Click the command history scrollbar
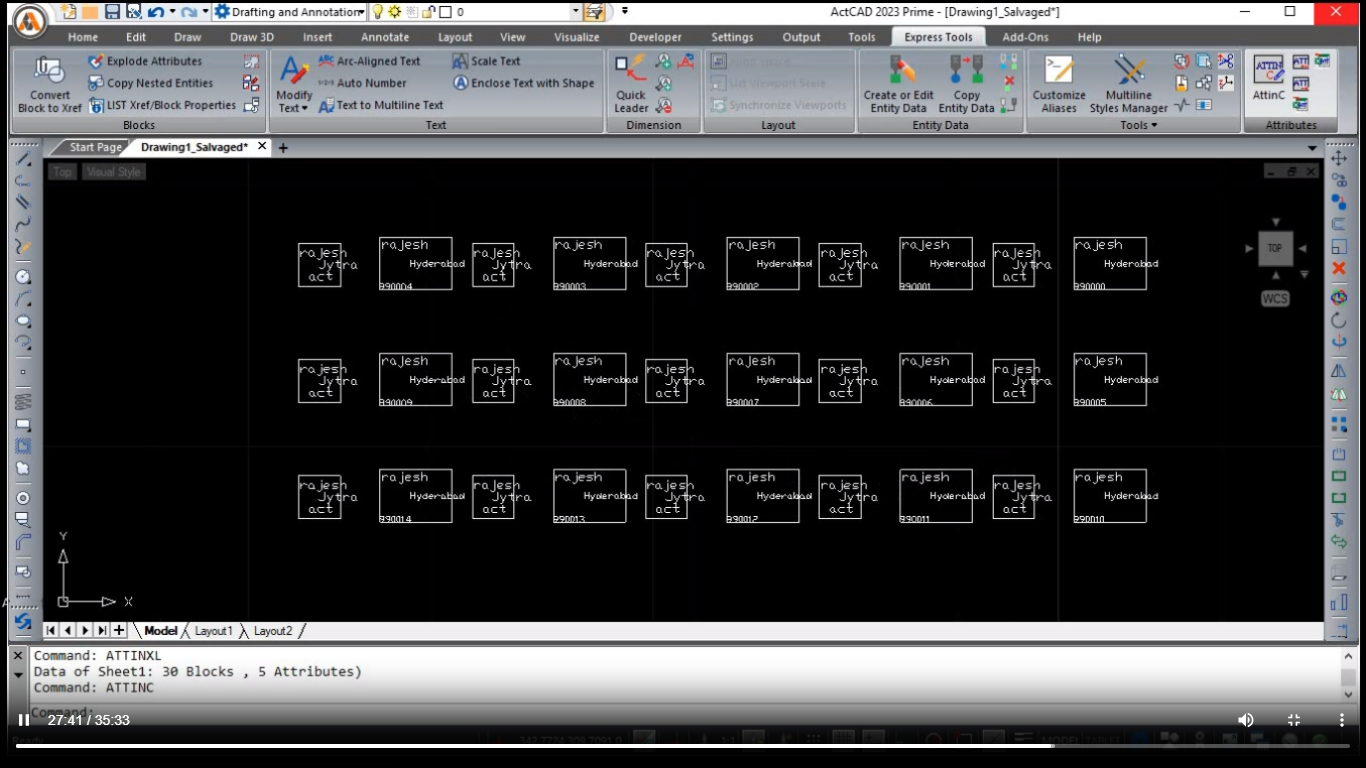 pos(1349,678)
